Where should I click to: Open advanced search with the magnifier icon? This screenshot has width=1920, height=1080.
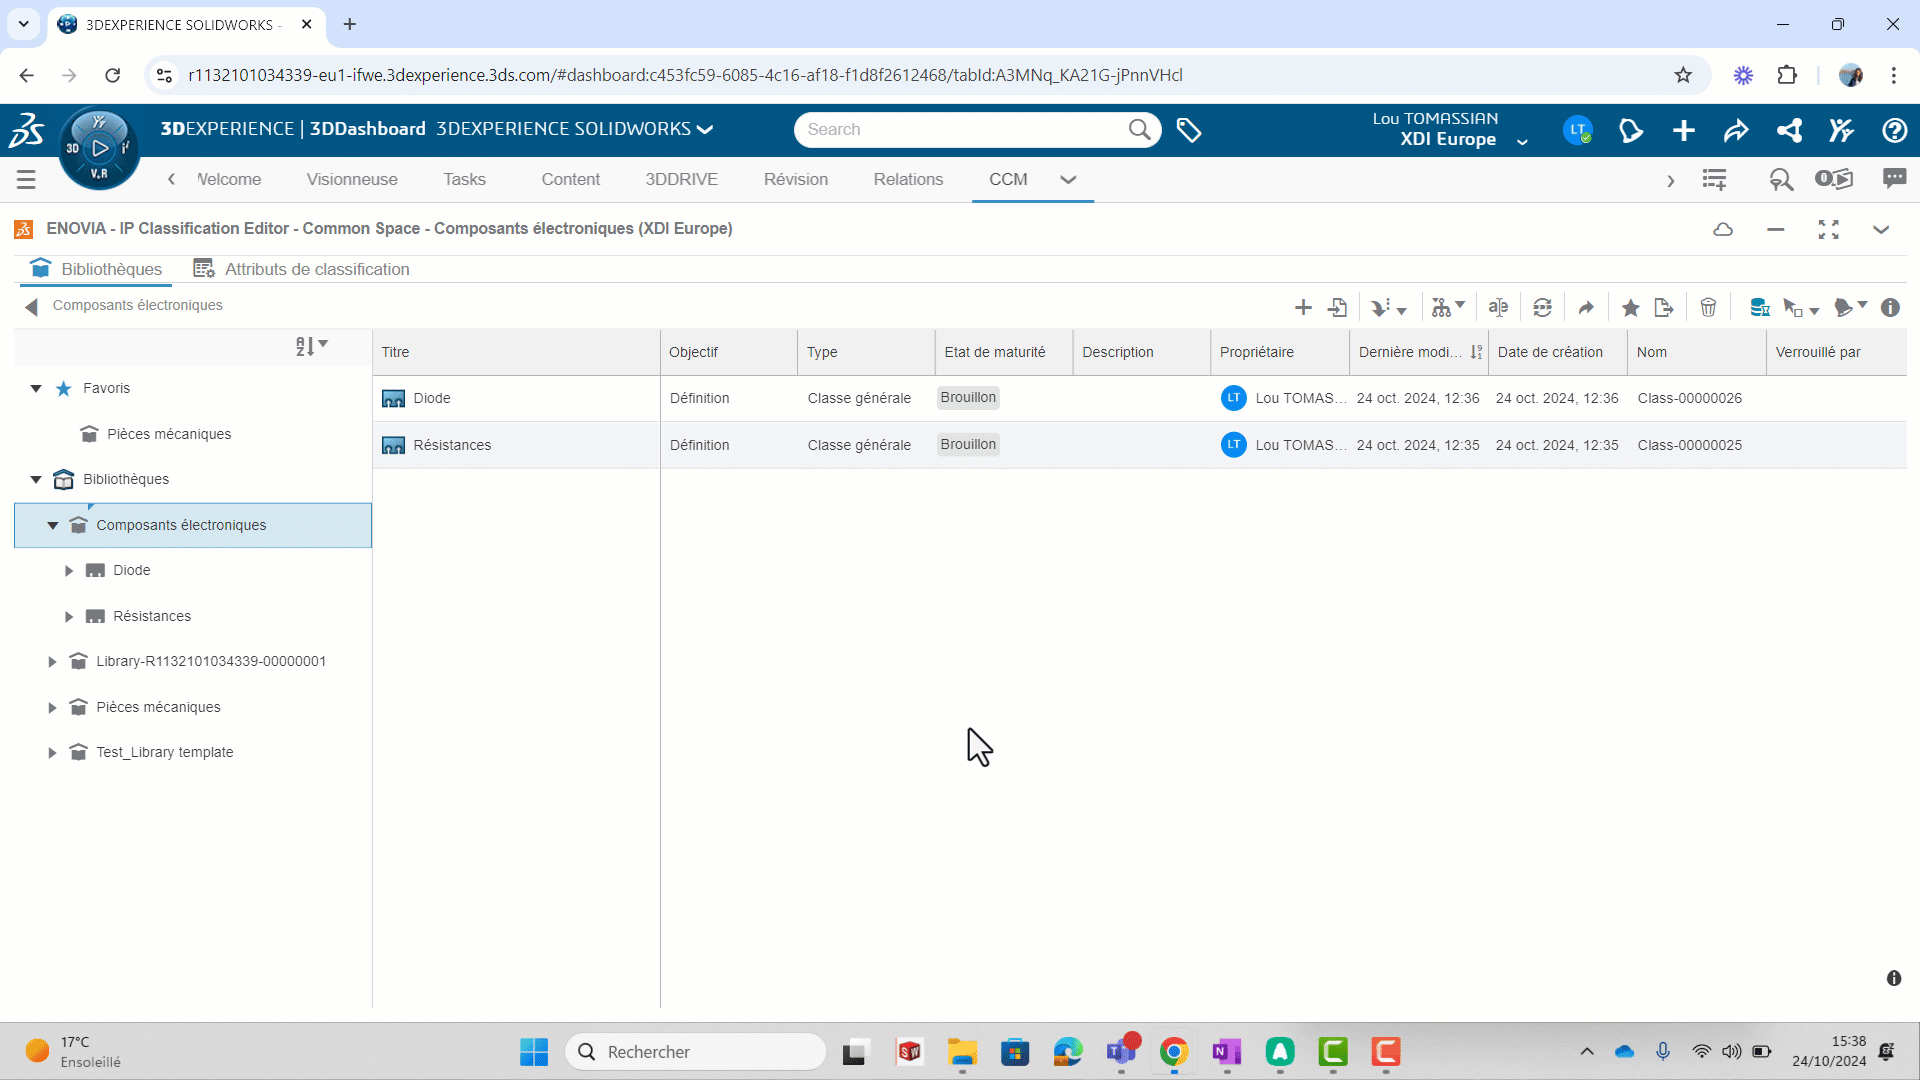pos(1782,180)
